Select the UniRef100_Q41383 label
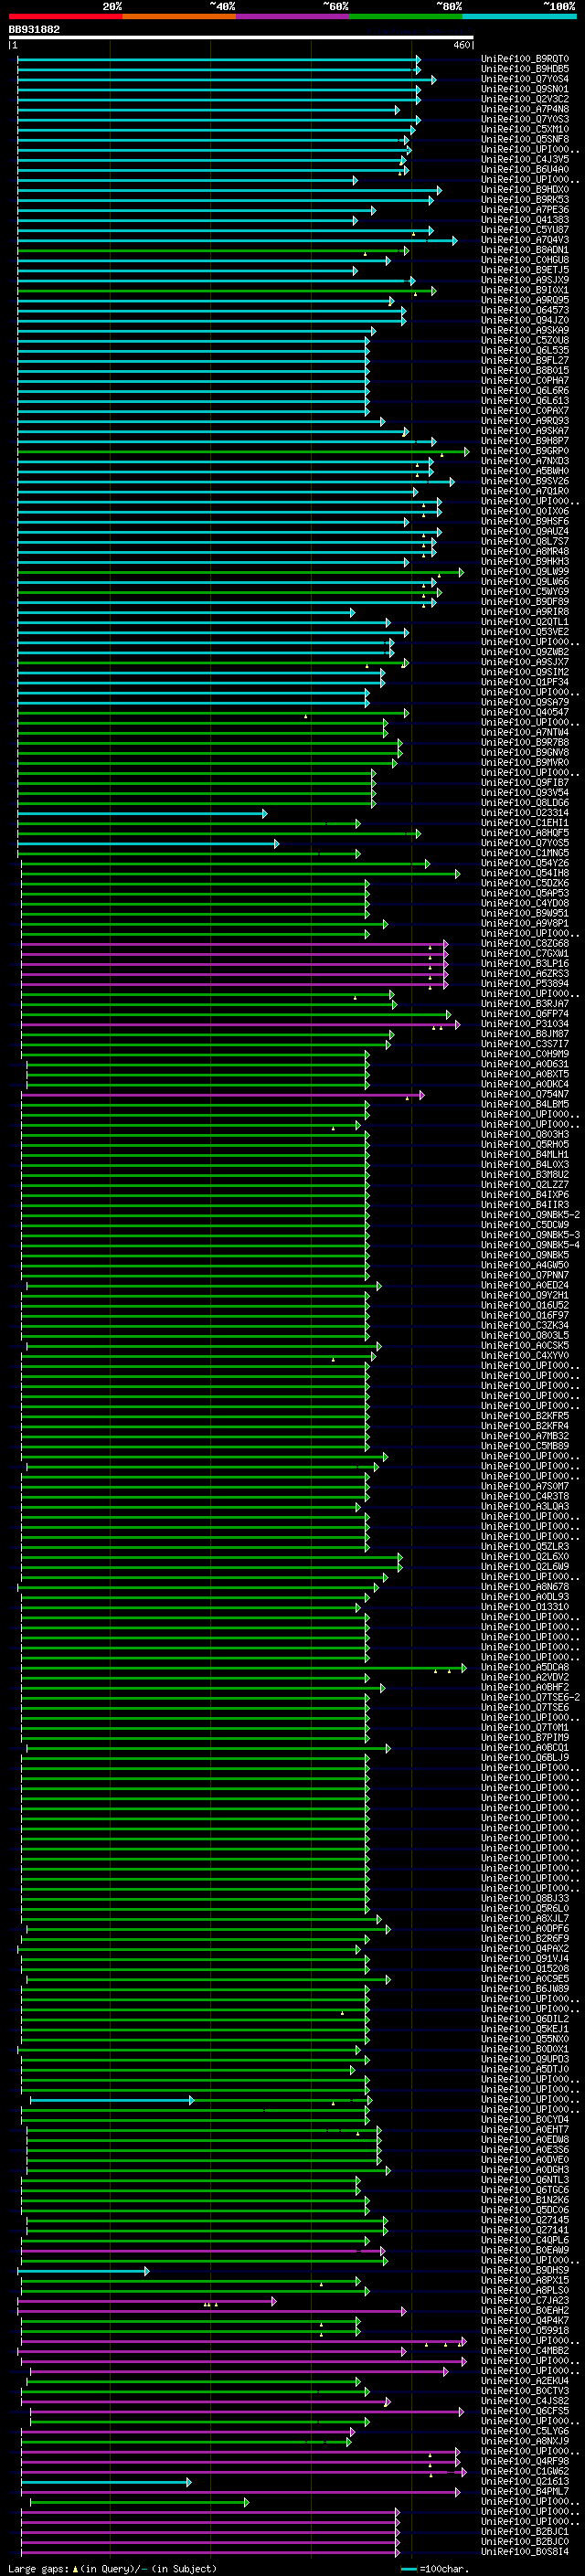585x2576 pixels. [525, 220]
